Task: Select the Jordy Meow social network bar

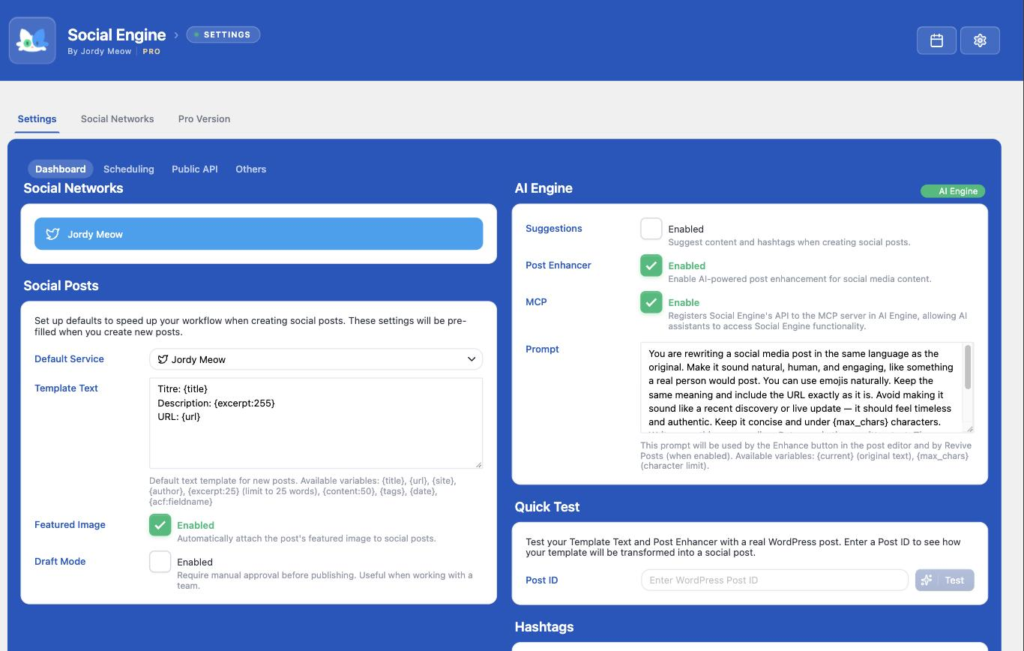Action: (259, 234)
